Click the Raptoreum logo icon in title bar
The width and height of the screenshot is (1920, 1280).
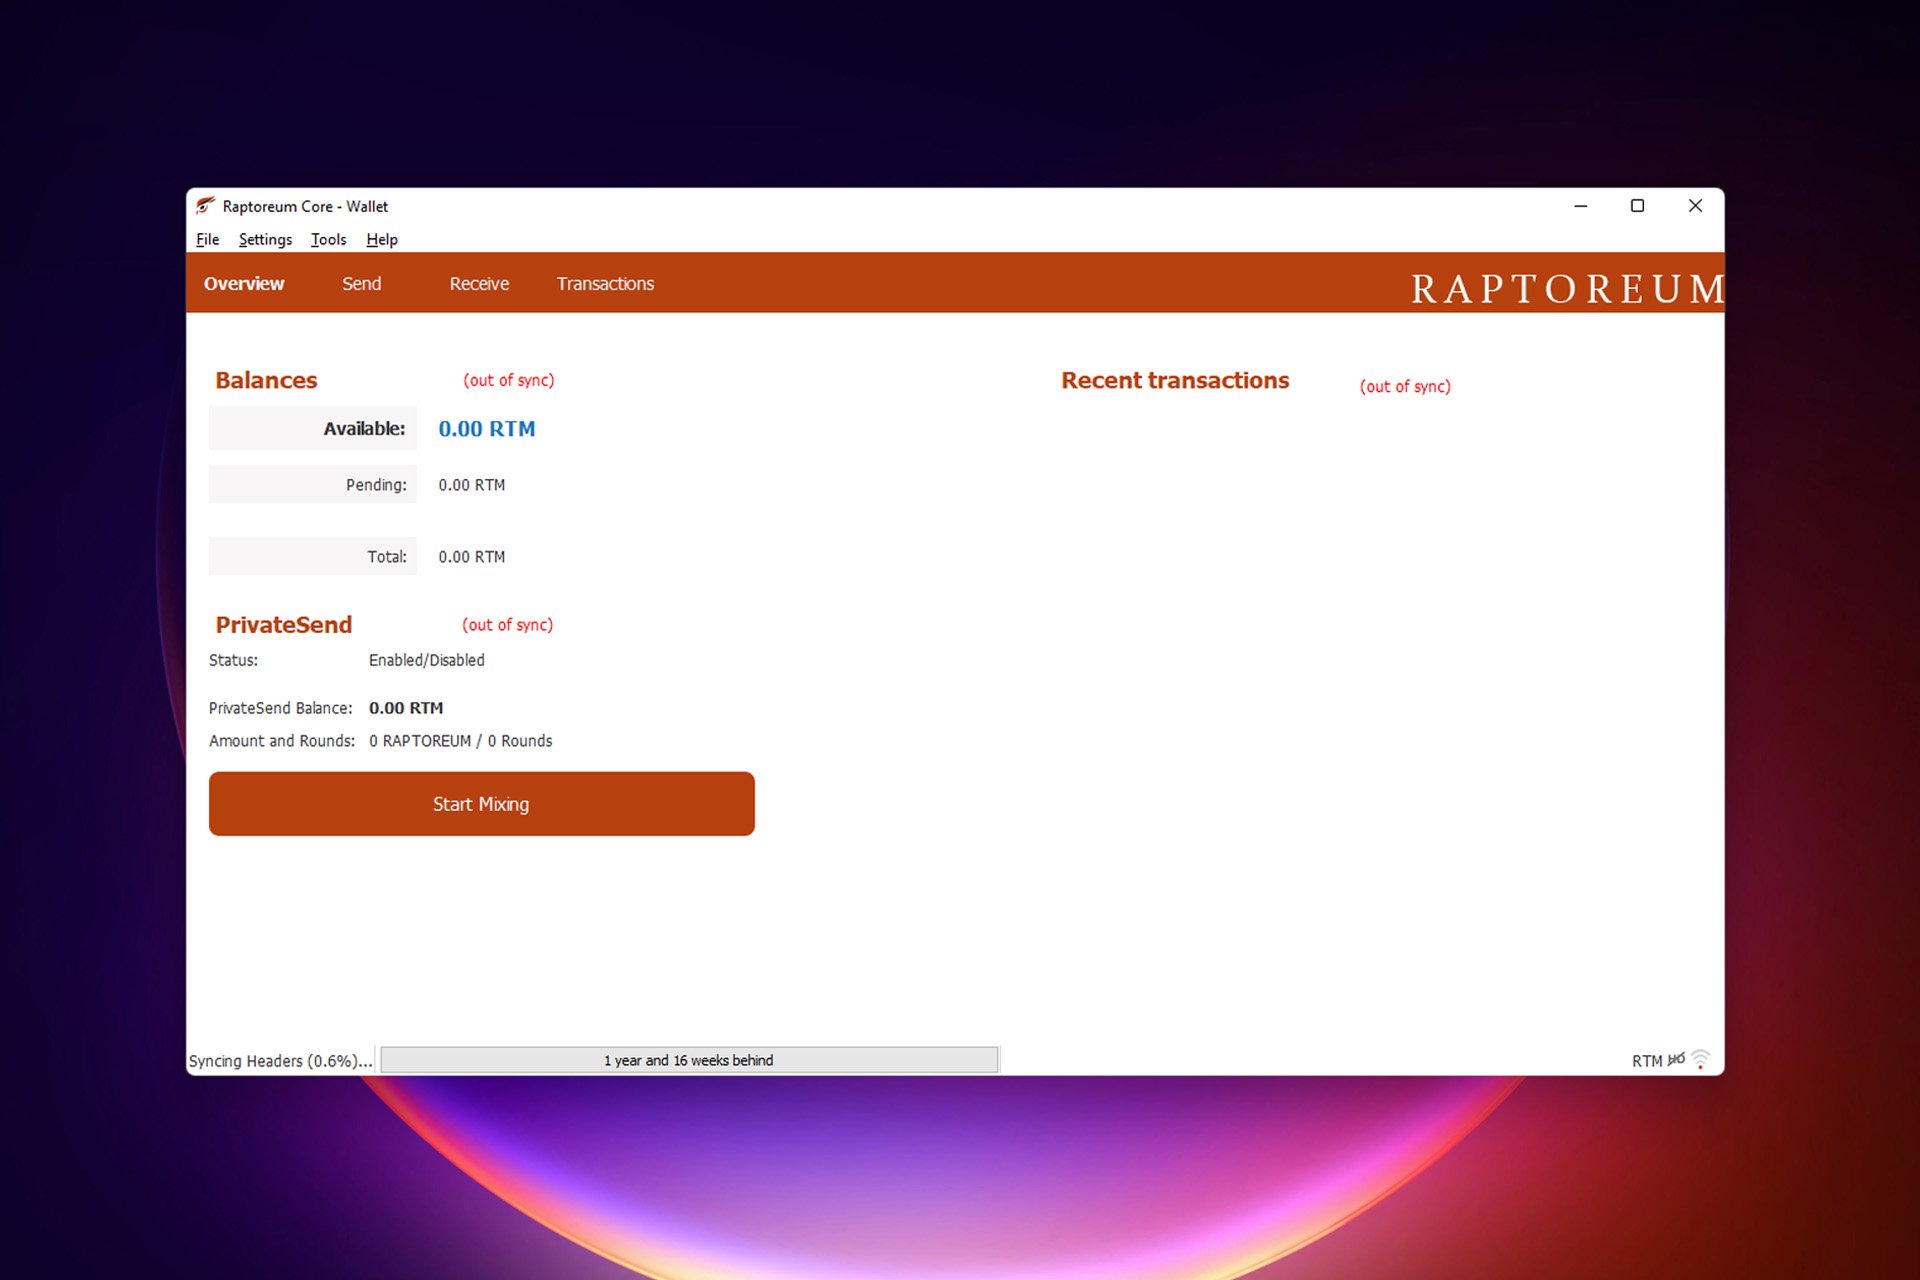point(205,206)
